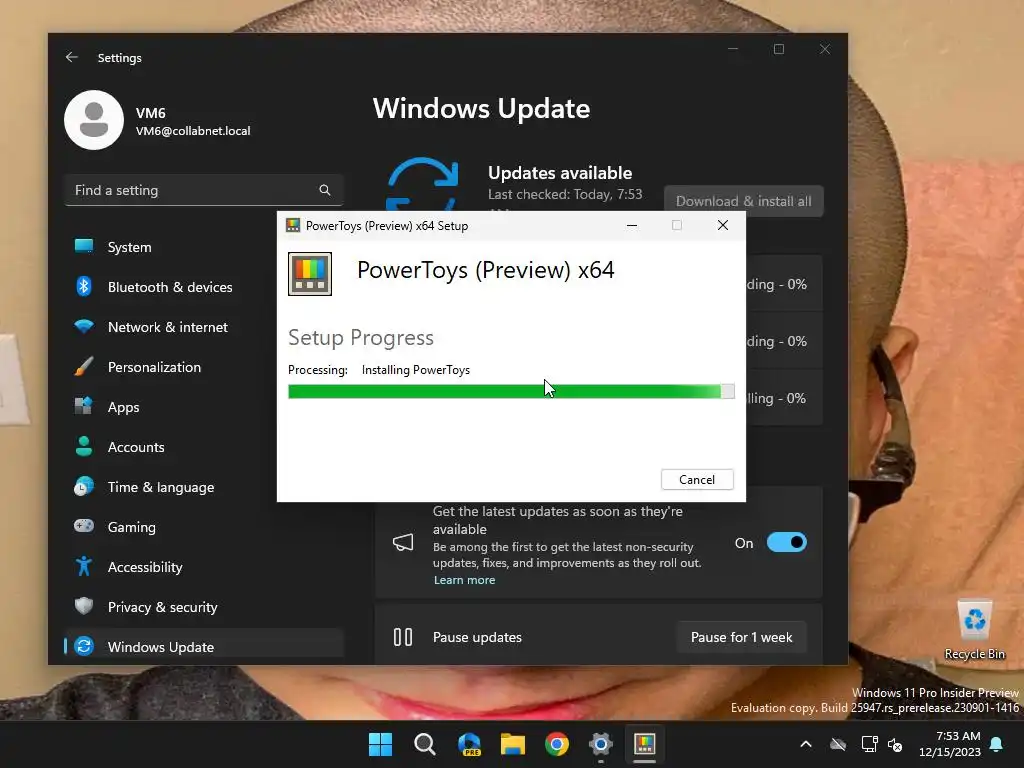This screenshot has height=768, width=1024.
Task: Click the Accessibility figure icon
Action: 84,566
